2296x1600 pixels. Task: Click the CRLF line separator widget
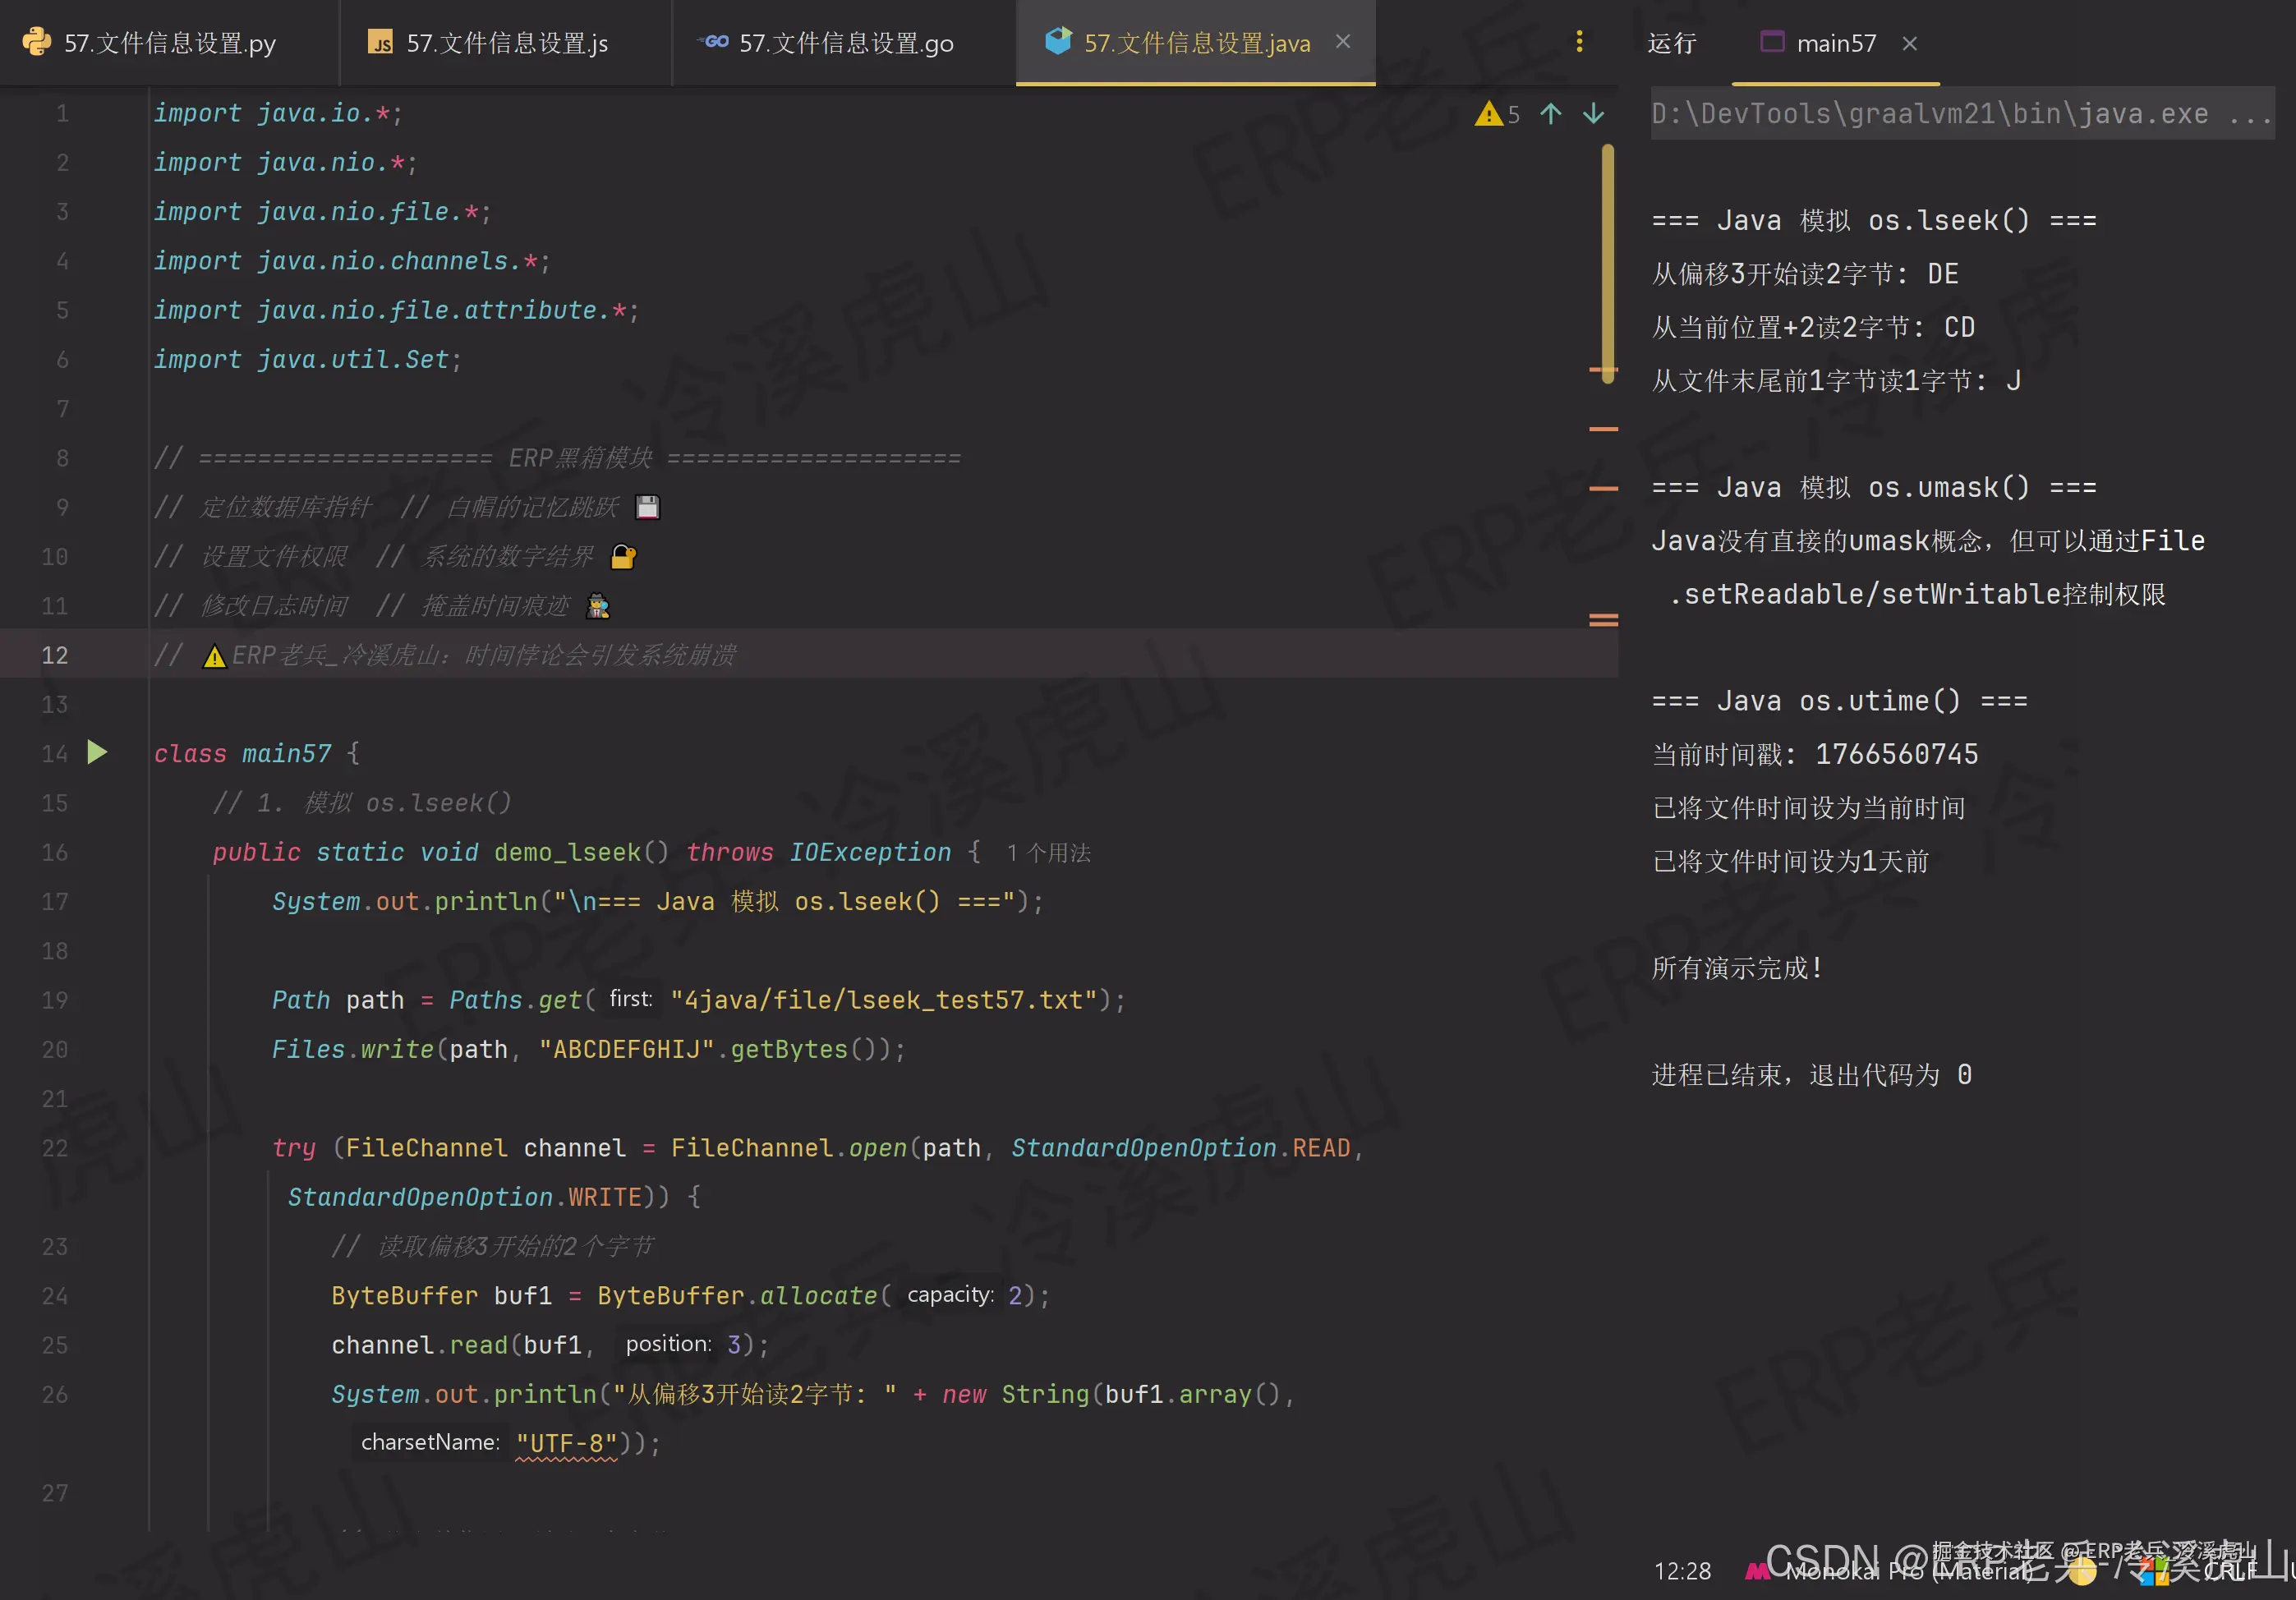click(2230, 1571)
